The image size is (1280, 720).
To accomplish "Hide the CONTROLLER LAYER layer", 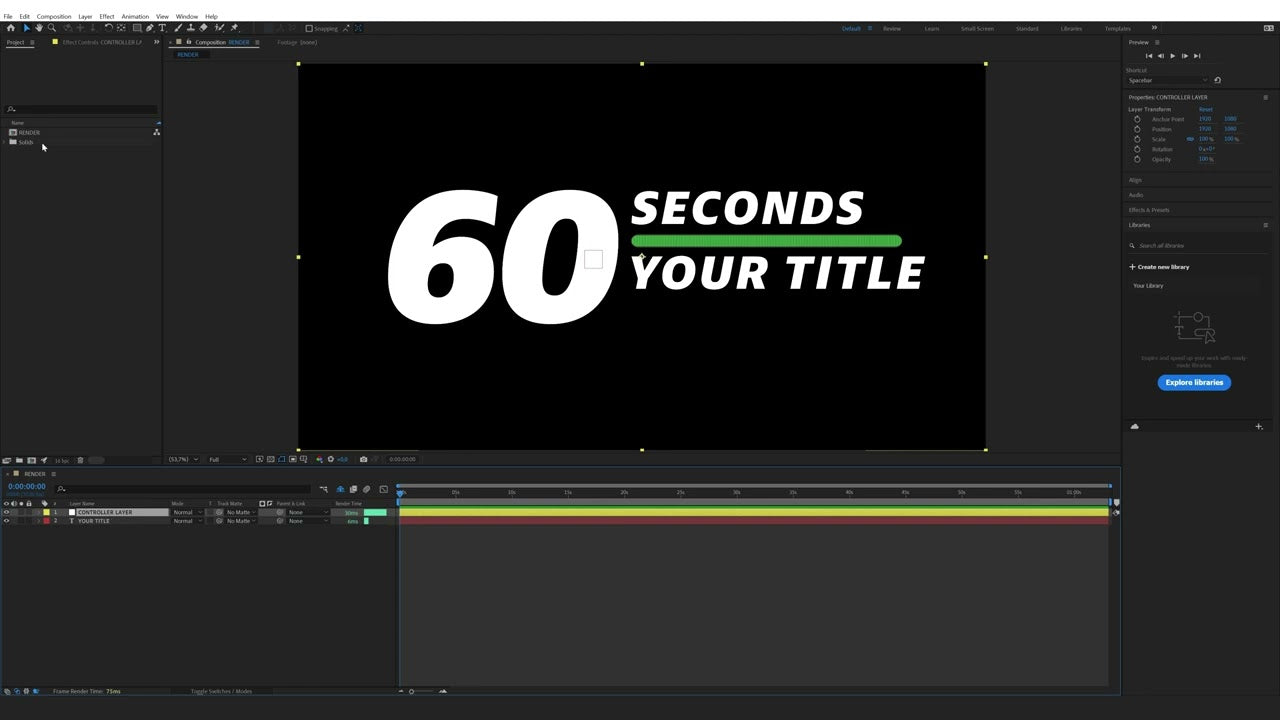I will [x=7, y=512].
